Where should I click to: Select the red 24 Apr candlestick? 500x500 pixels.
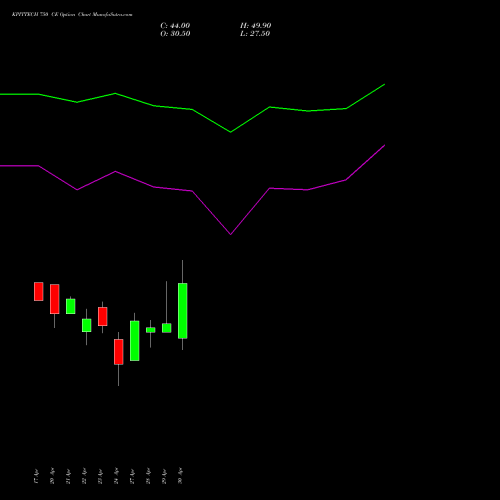119,352
